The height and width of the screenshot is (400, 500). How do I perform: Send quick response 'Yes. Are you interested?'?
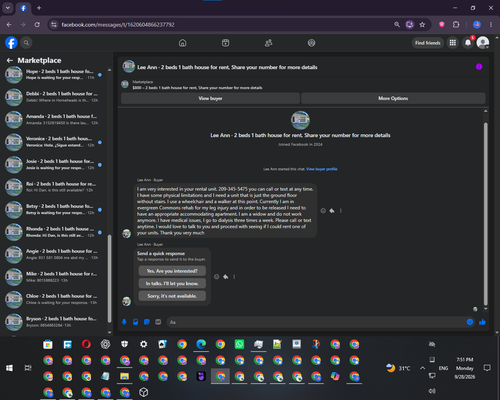pos(172,271)
